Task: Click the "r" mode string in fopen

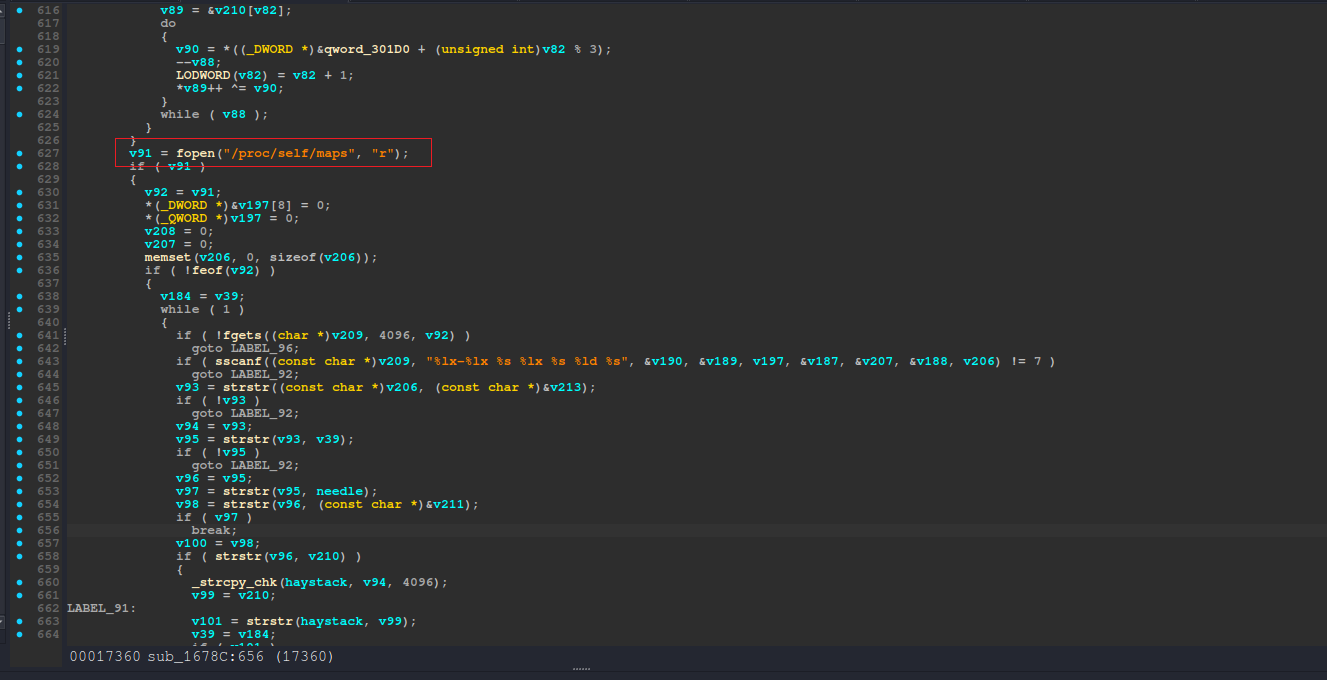Action: [383, 153]
